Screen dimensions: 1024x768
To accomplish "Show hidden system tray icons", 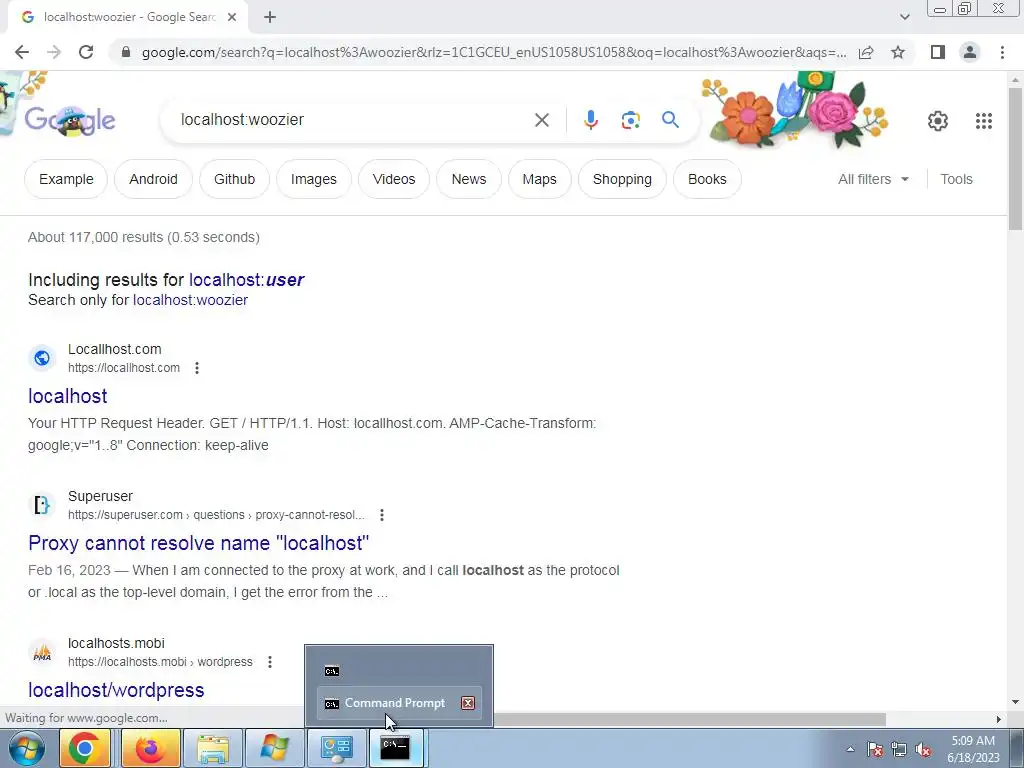I will tap(850, 749).
